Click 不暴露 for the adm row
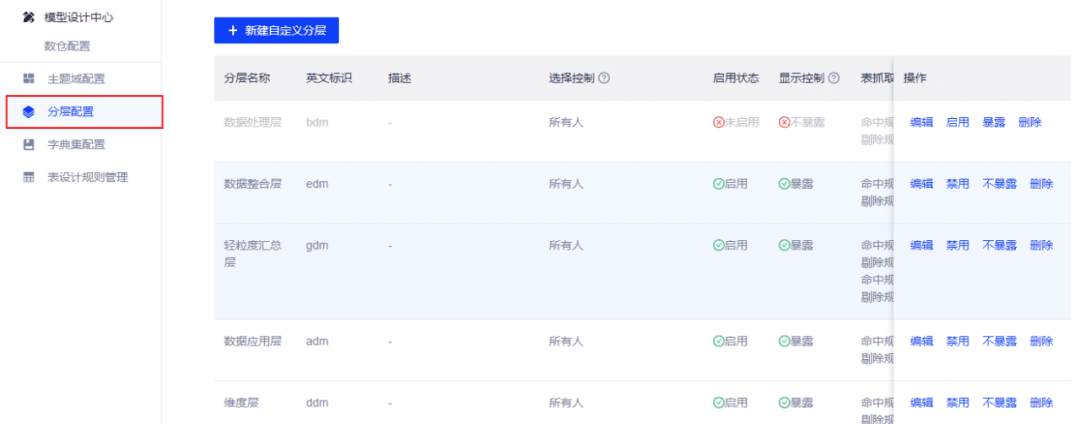1080x424 pixels. pos(999,341)
